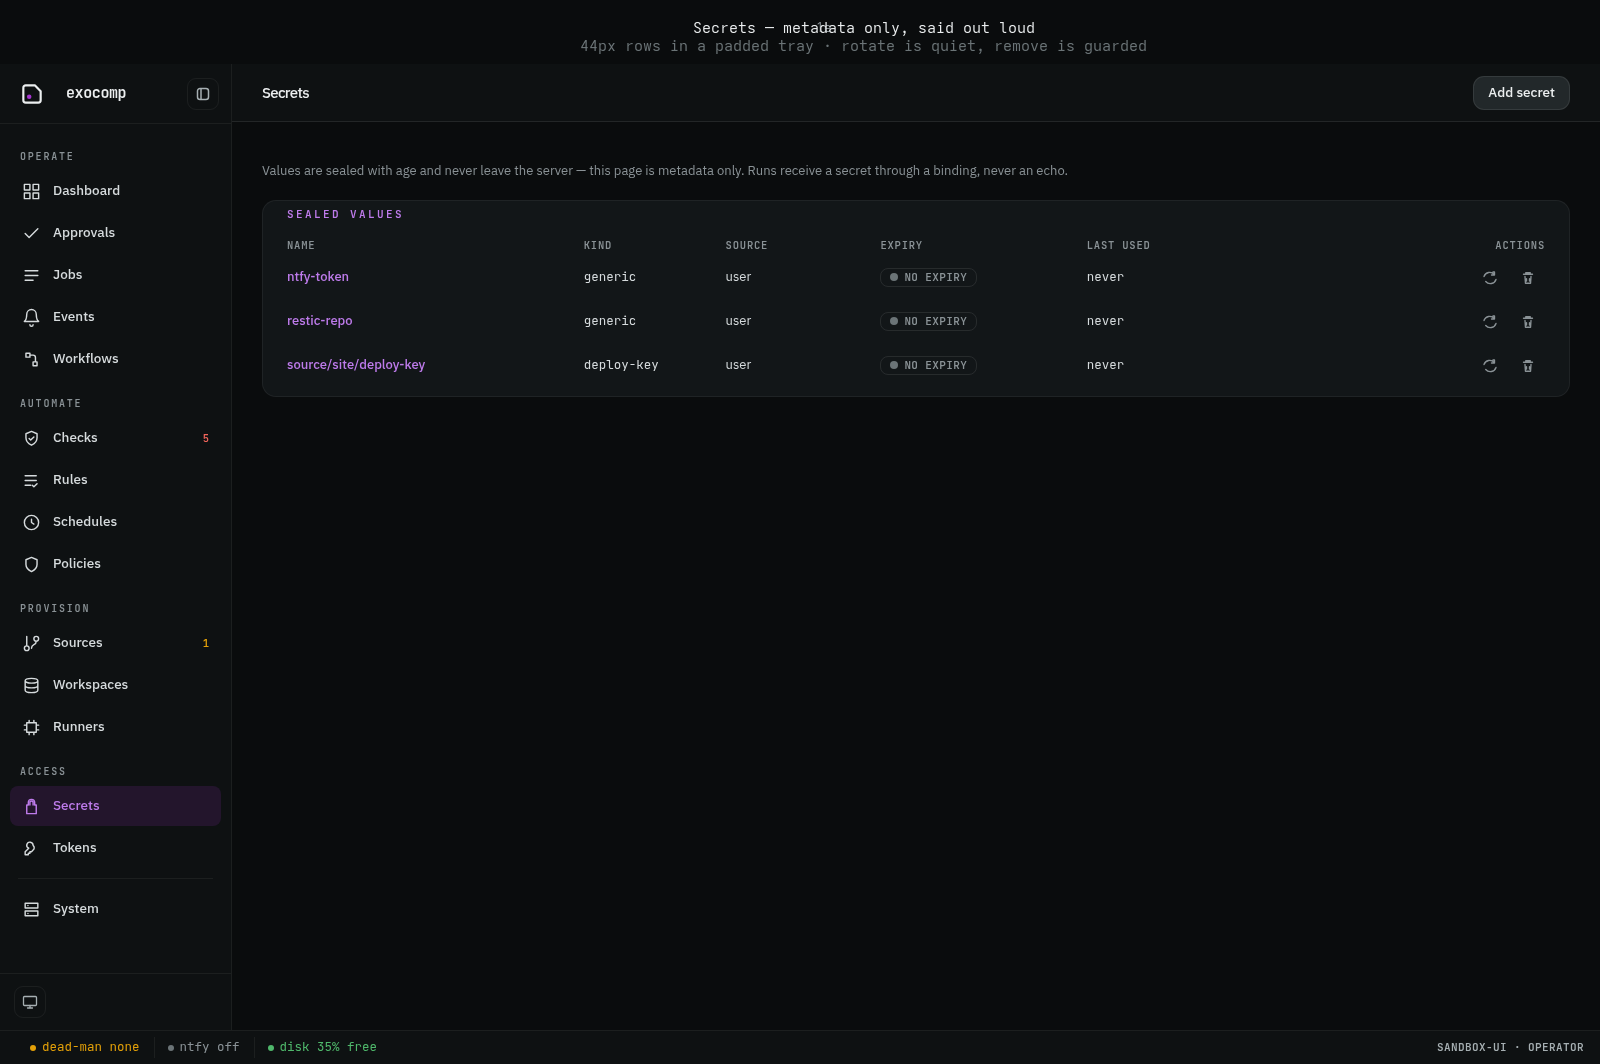Go to Approvals in sidebar
The width and height of the screenshot is (1600, 1064).
(x=115, y=233)
